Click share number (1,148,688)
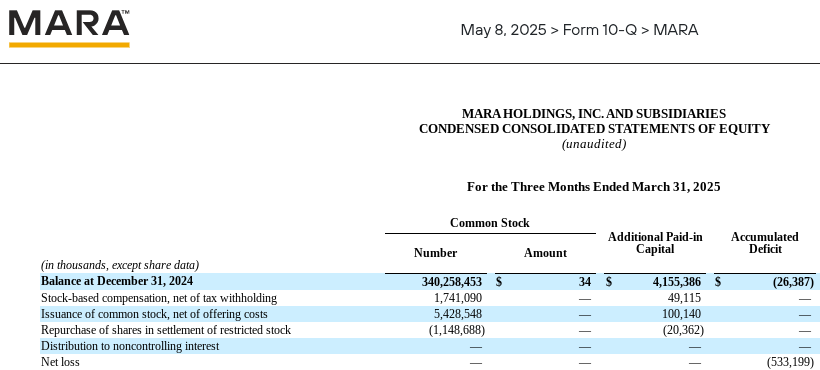Image resolution: width=820 pixels, height=370 pixels. (x=457, y=330)
